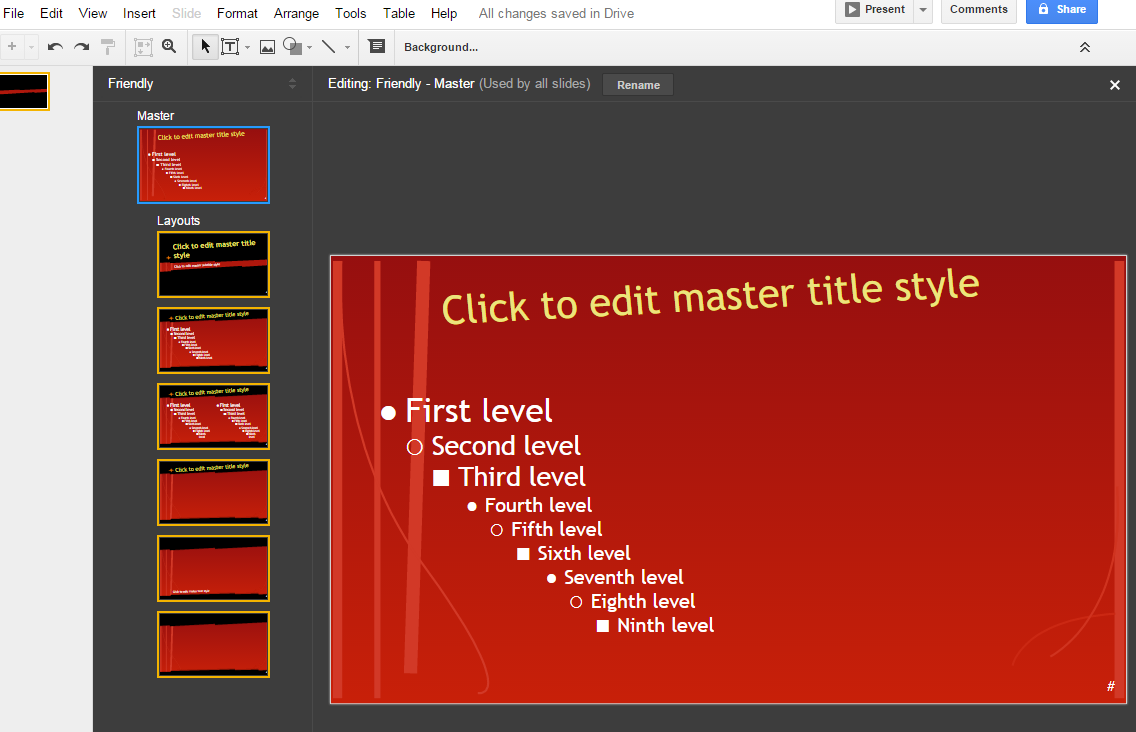Image resolution: width=1136 pixels, height=732 pixels.
Task: Click the 'First level' bullet text
Action: tap(479, 411)
